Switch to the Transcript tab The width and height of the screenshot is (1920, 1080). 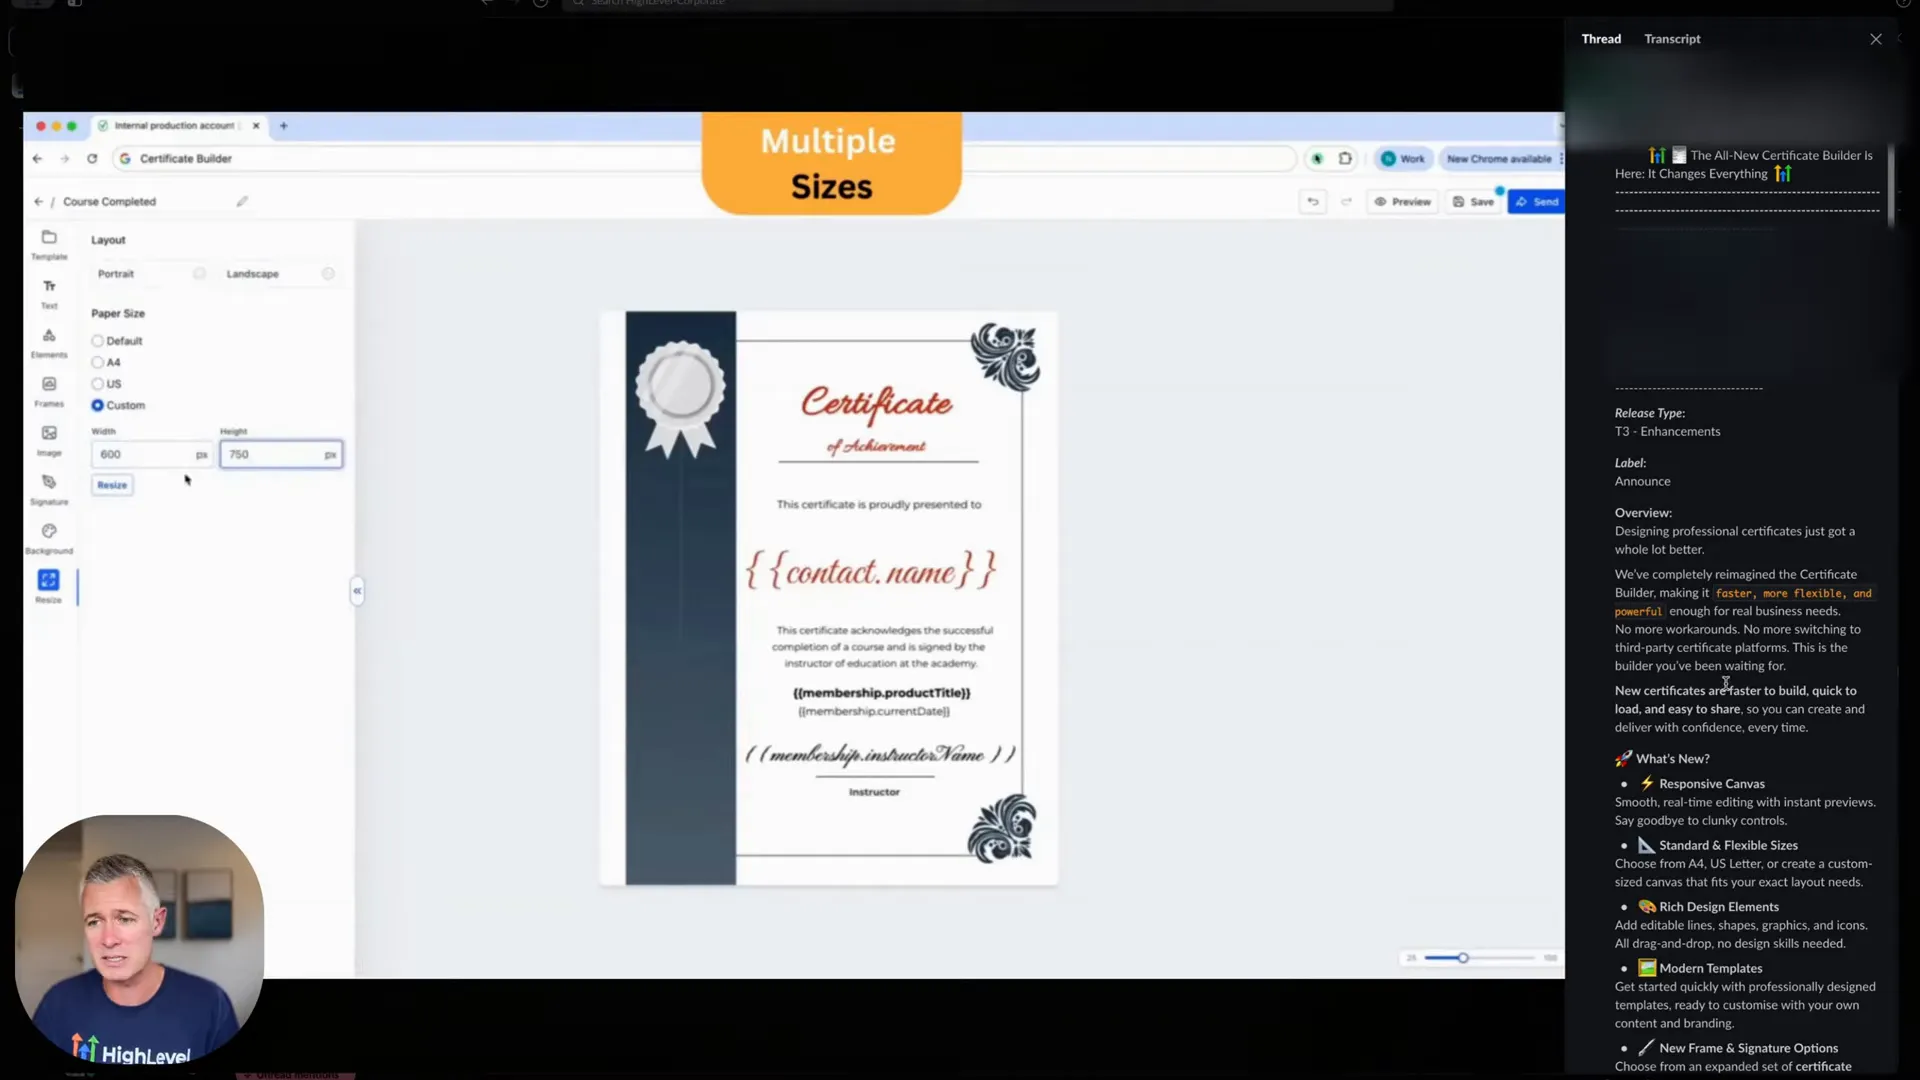click(1671, 39)
